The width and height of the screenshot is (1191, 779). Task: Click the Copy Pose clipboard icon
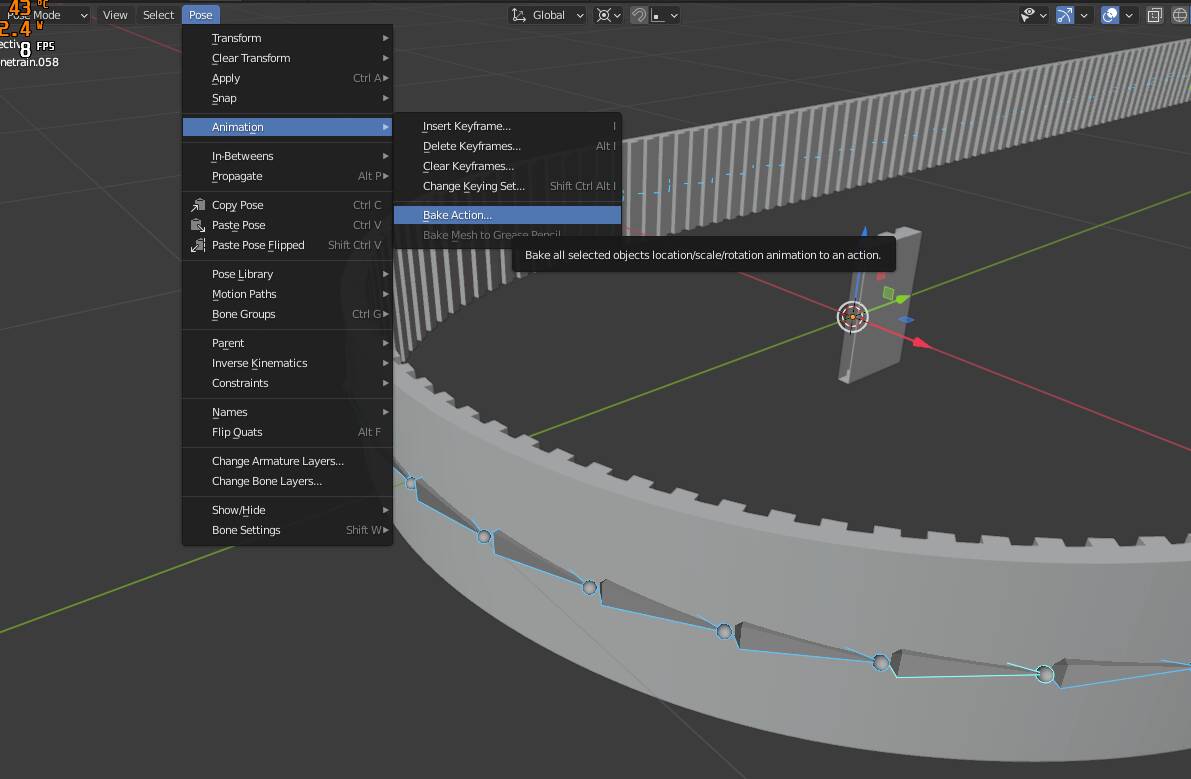(198, 205)
